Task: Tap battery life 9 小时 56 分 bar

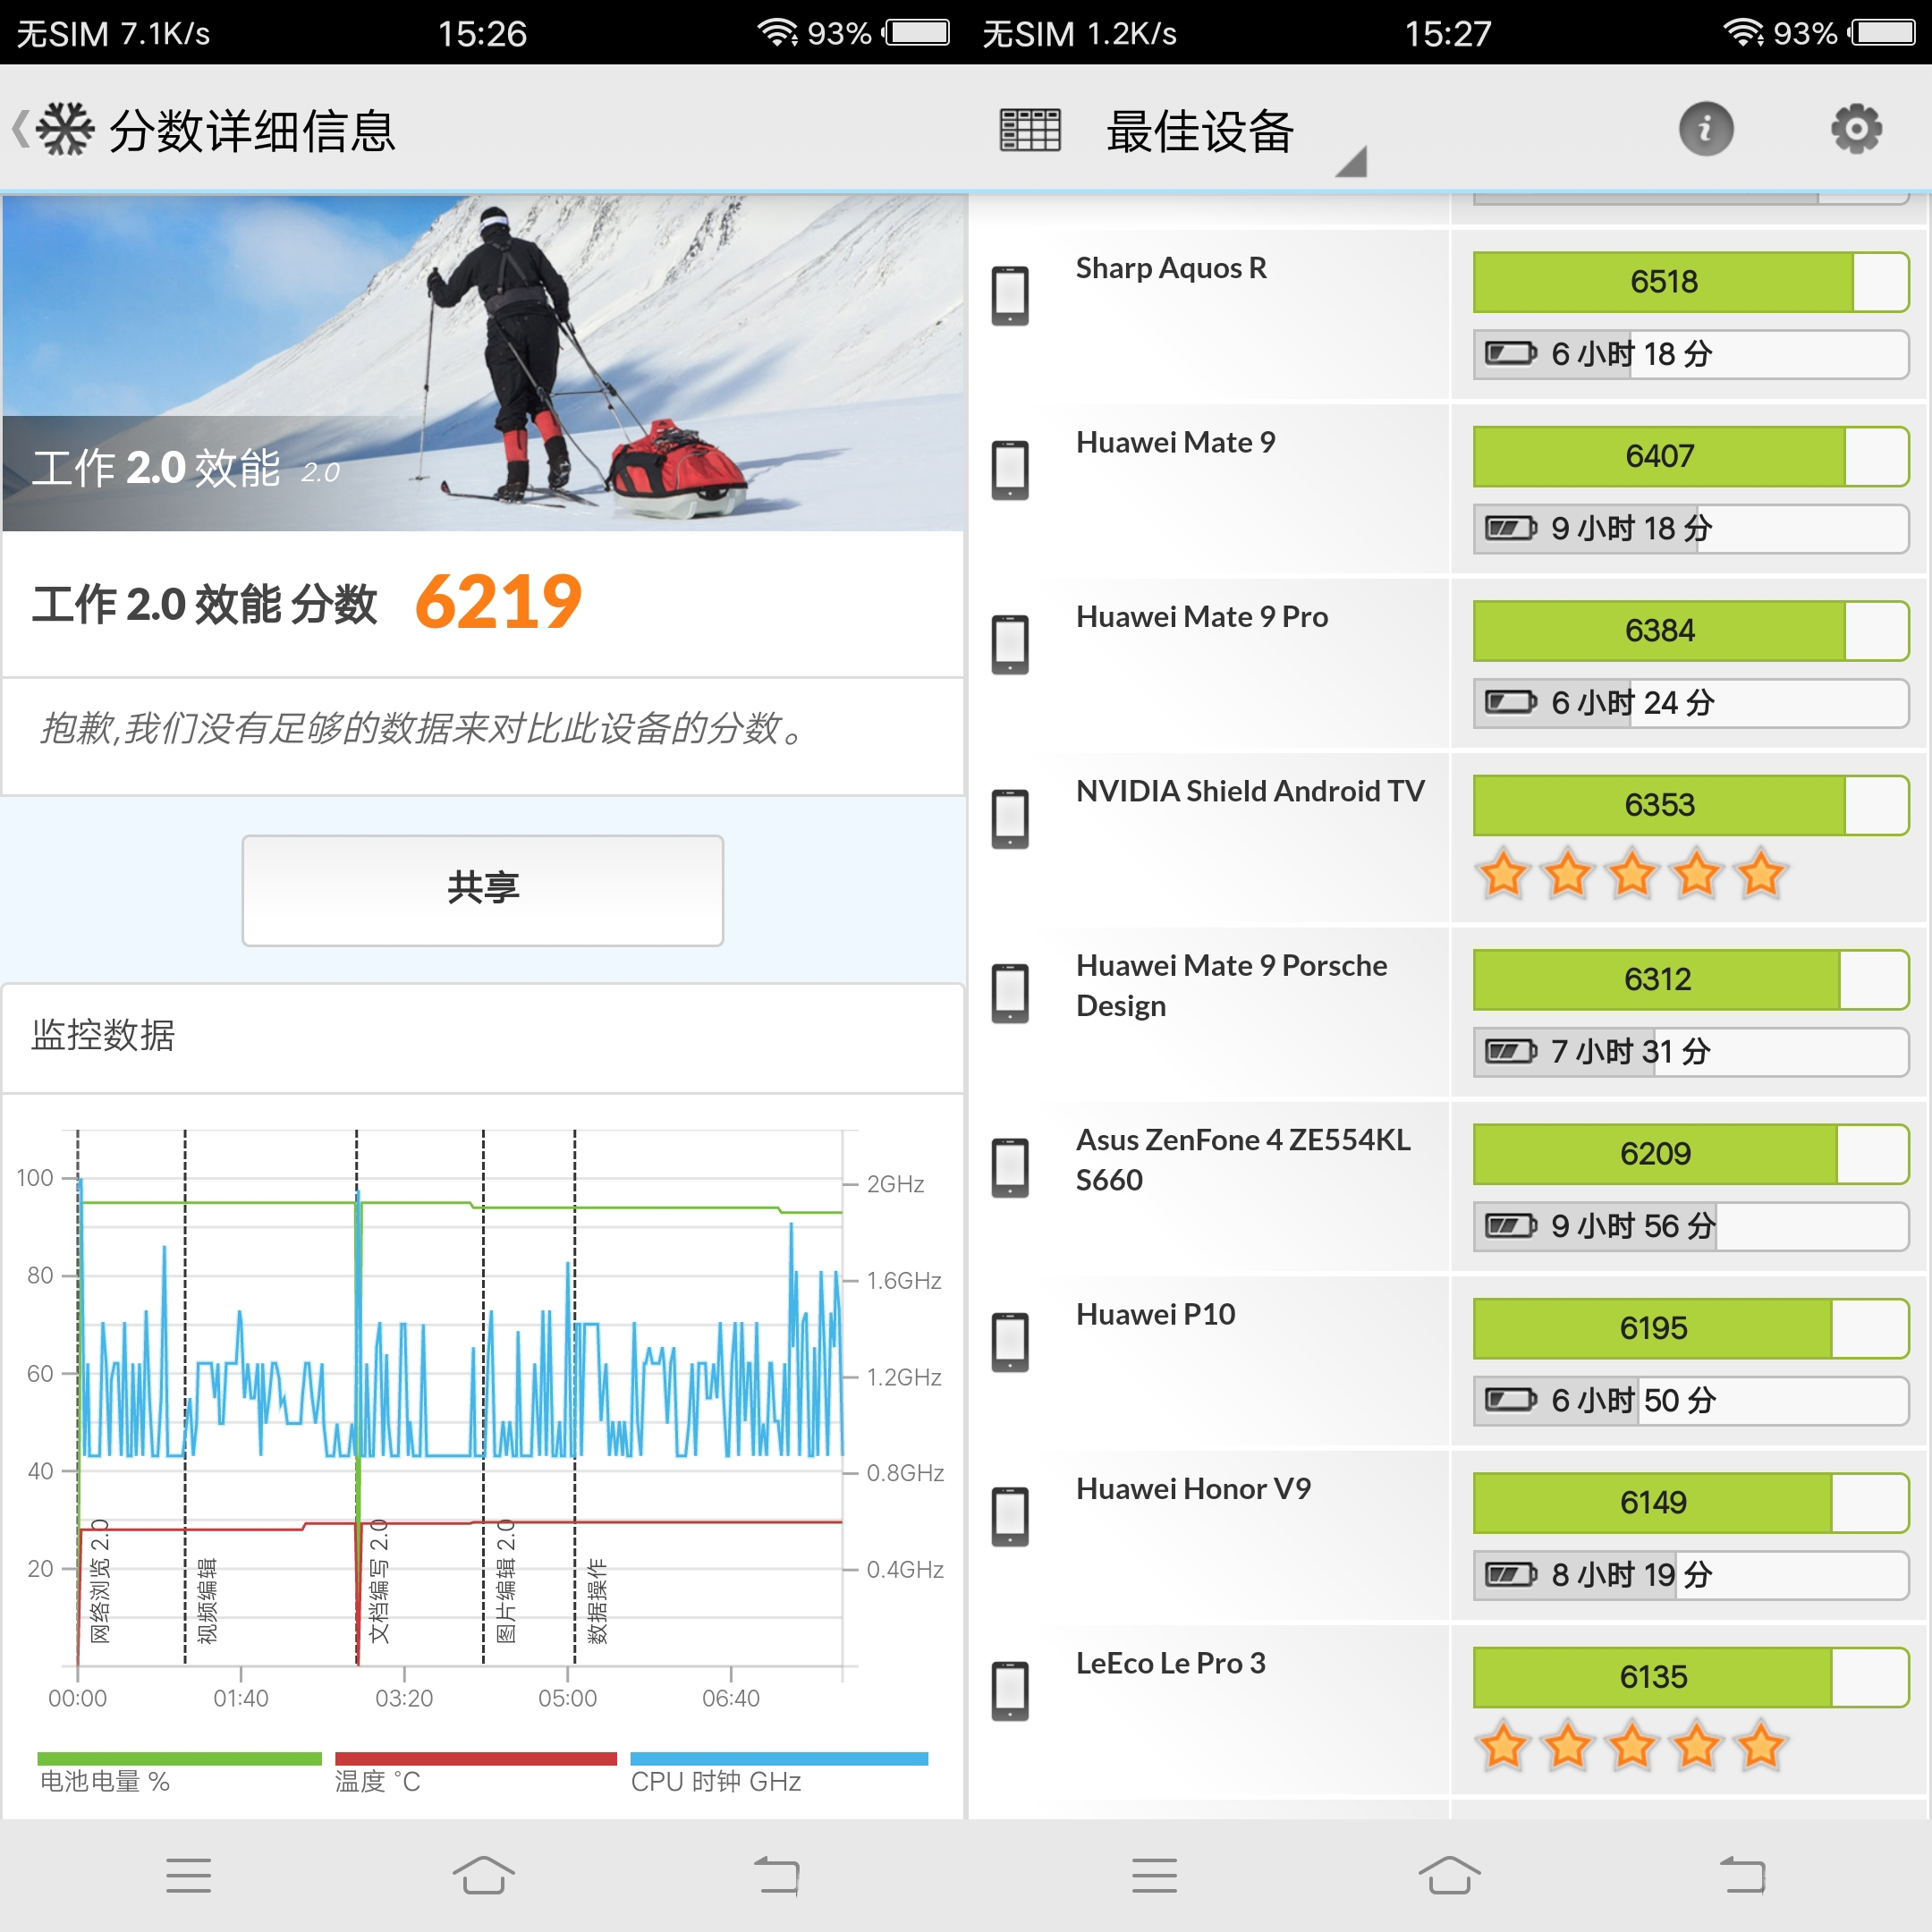Action: 1690,1226
